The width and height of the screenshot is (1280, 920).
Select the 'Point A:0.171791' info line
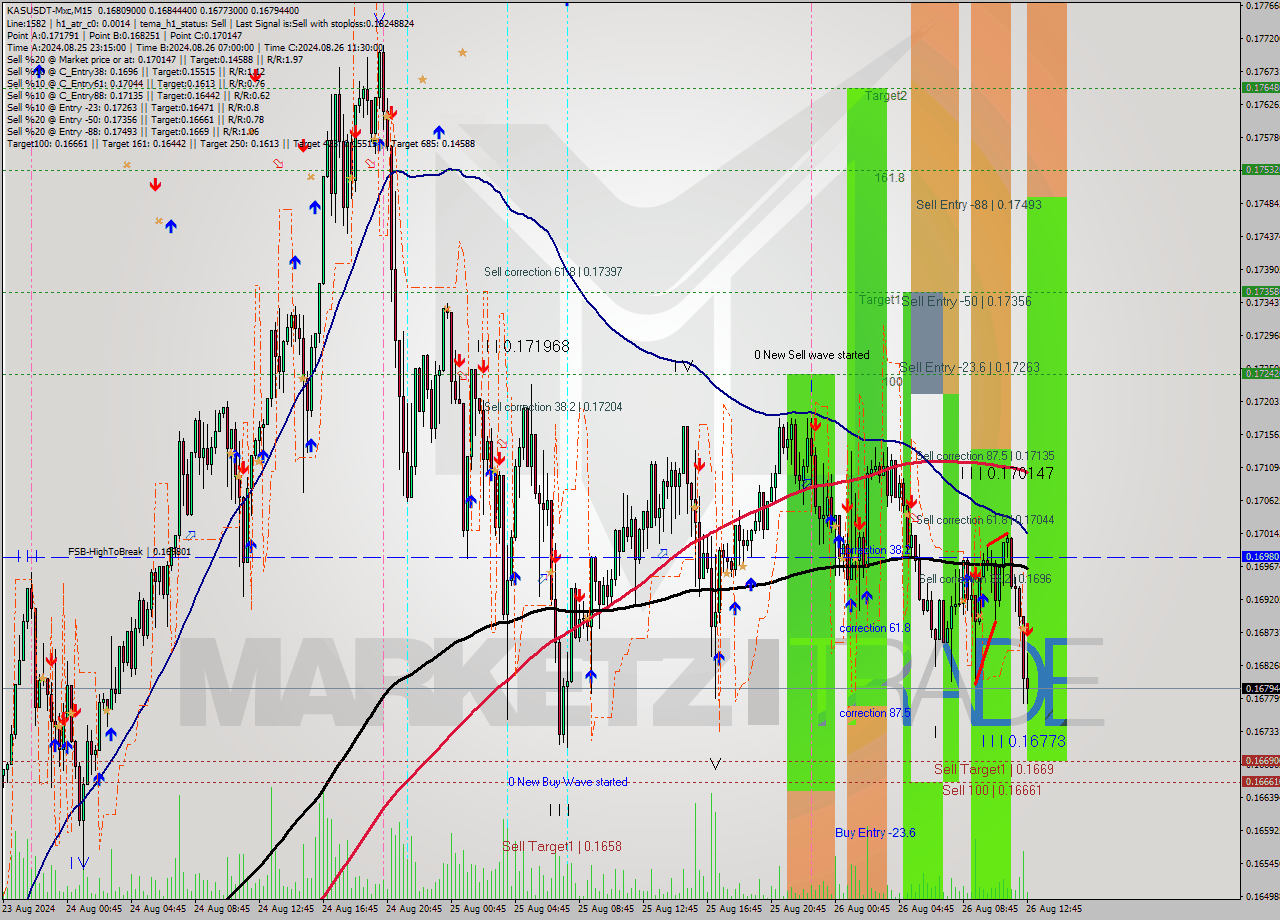[x=124, y=35]
